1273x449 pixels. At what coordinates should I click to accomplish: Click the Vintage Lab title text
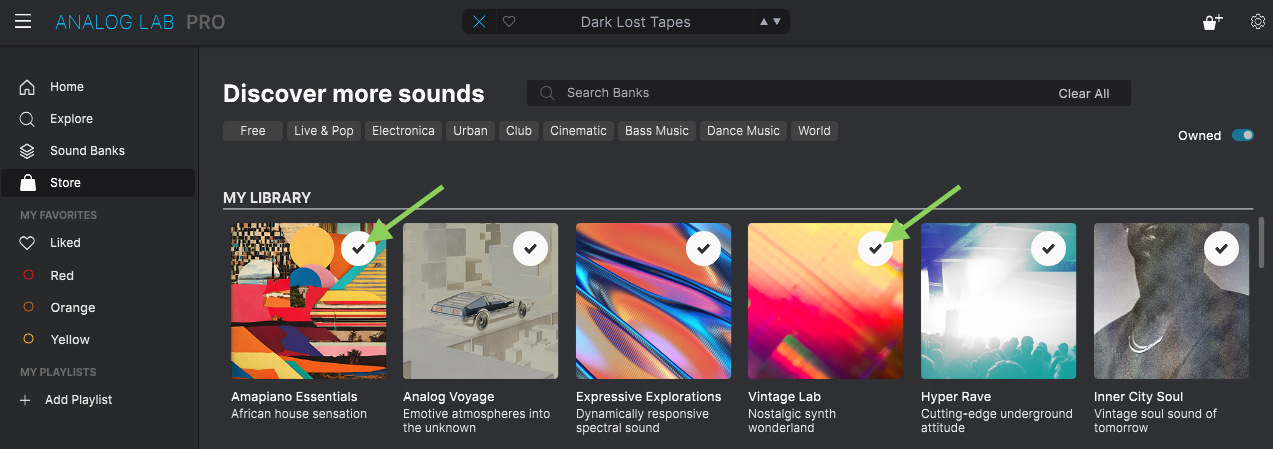[x=785, y=397]
